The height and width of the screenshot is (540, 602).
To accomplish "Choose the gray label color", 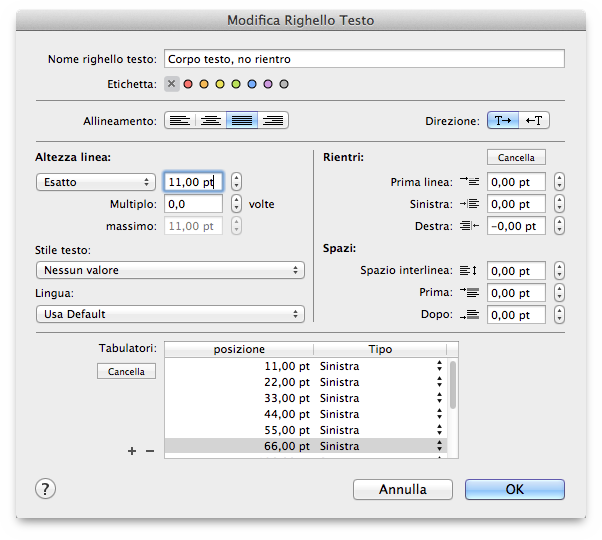I will pyautogui.click(x=284, y=84).
